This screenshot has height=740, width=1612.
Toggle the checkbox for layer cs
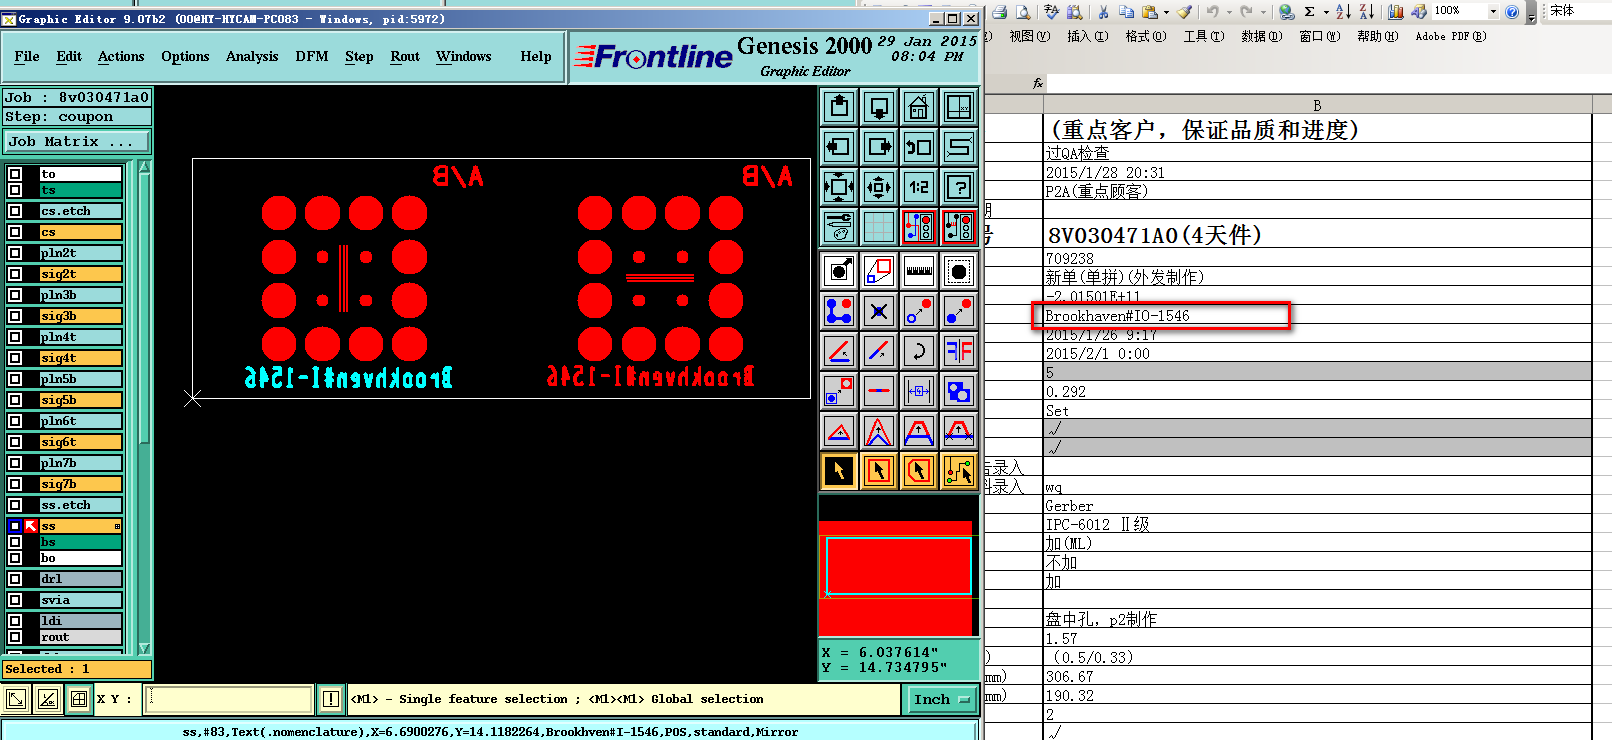point(15,232)
